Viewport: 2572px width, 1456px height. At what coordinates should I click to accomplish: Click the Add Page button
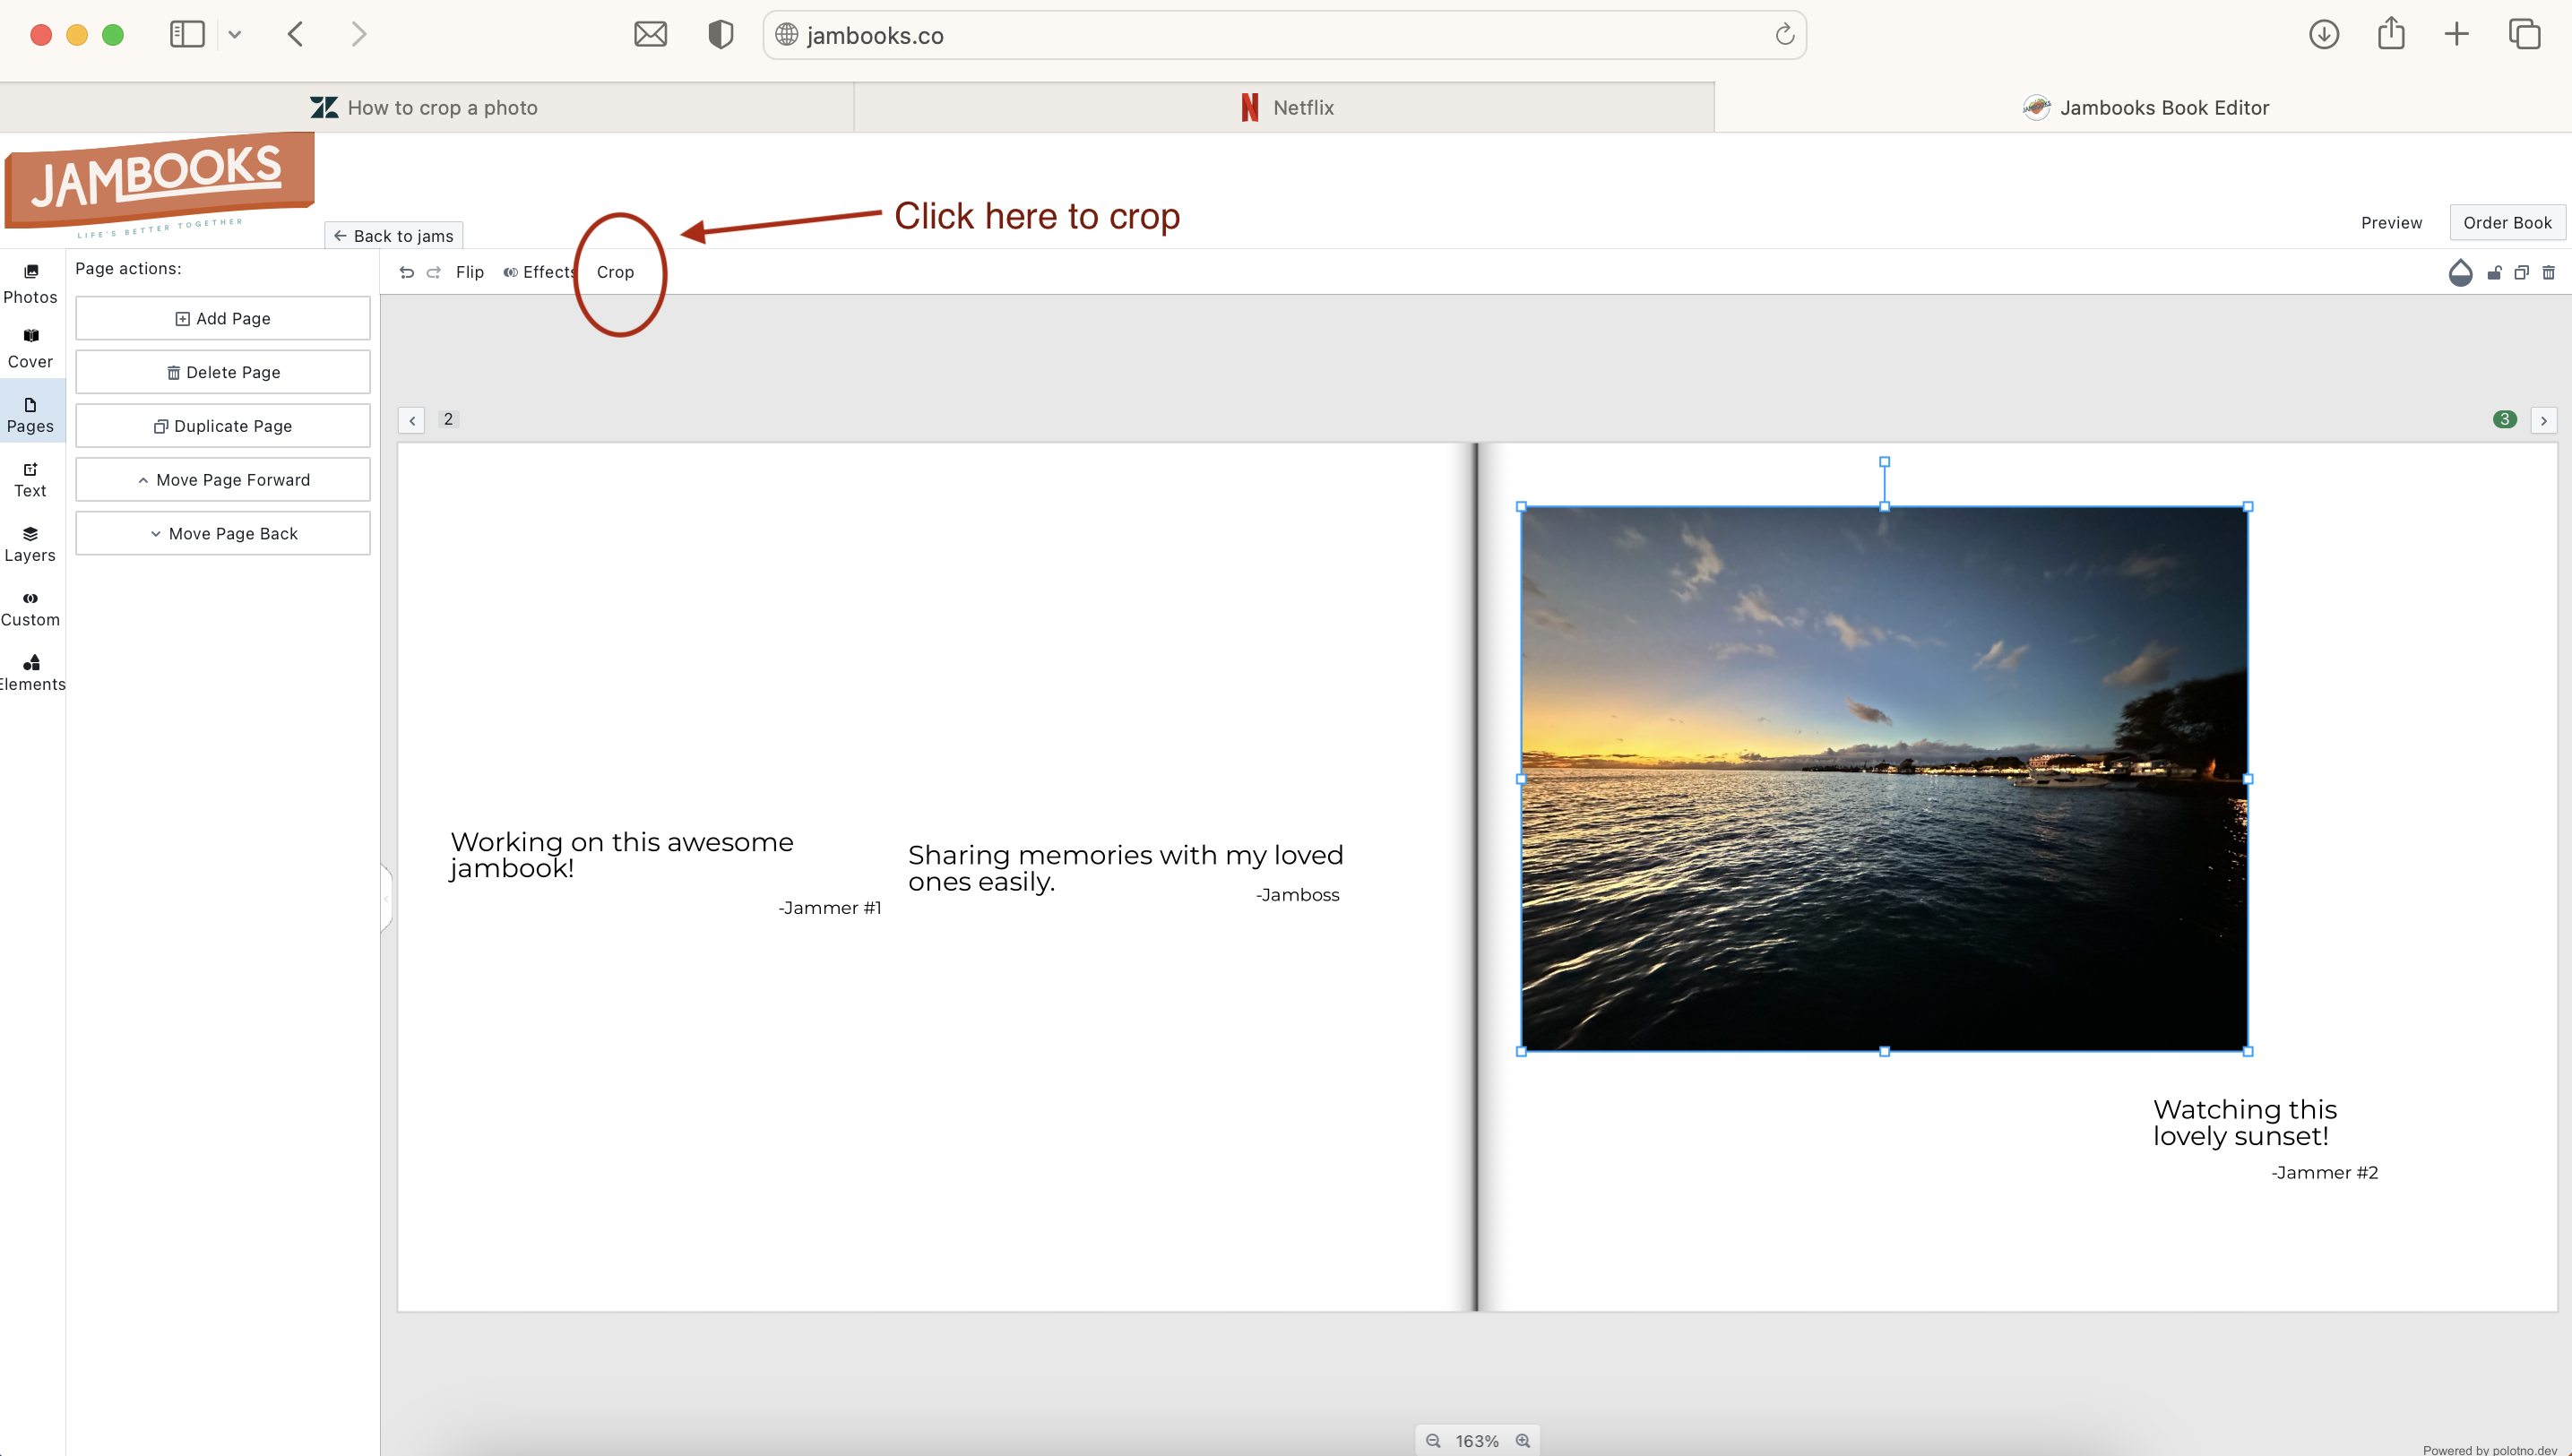click(x=222, y=318)
